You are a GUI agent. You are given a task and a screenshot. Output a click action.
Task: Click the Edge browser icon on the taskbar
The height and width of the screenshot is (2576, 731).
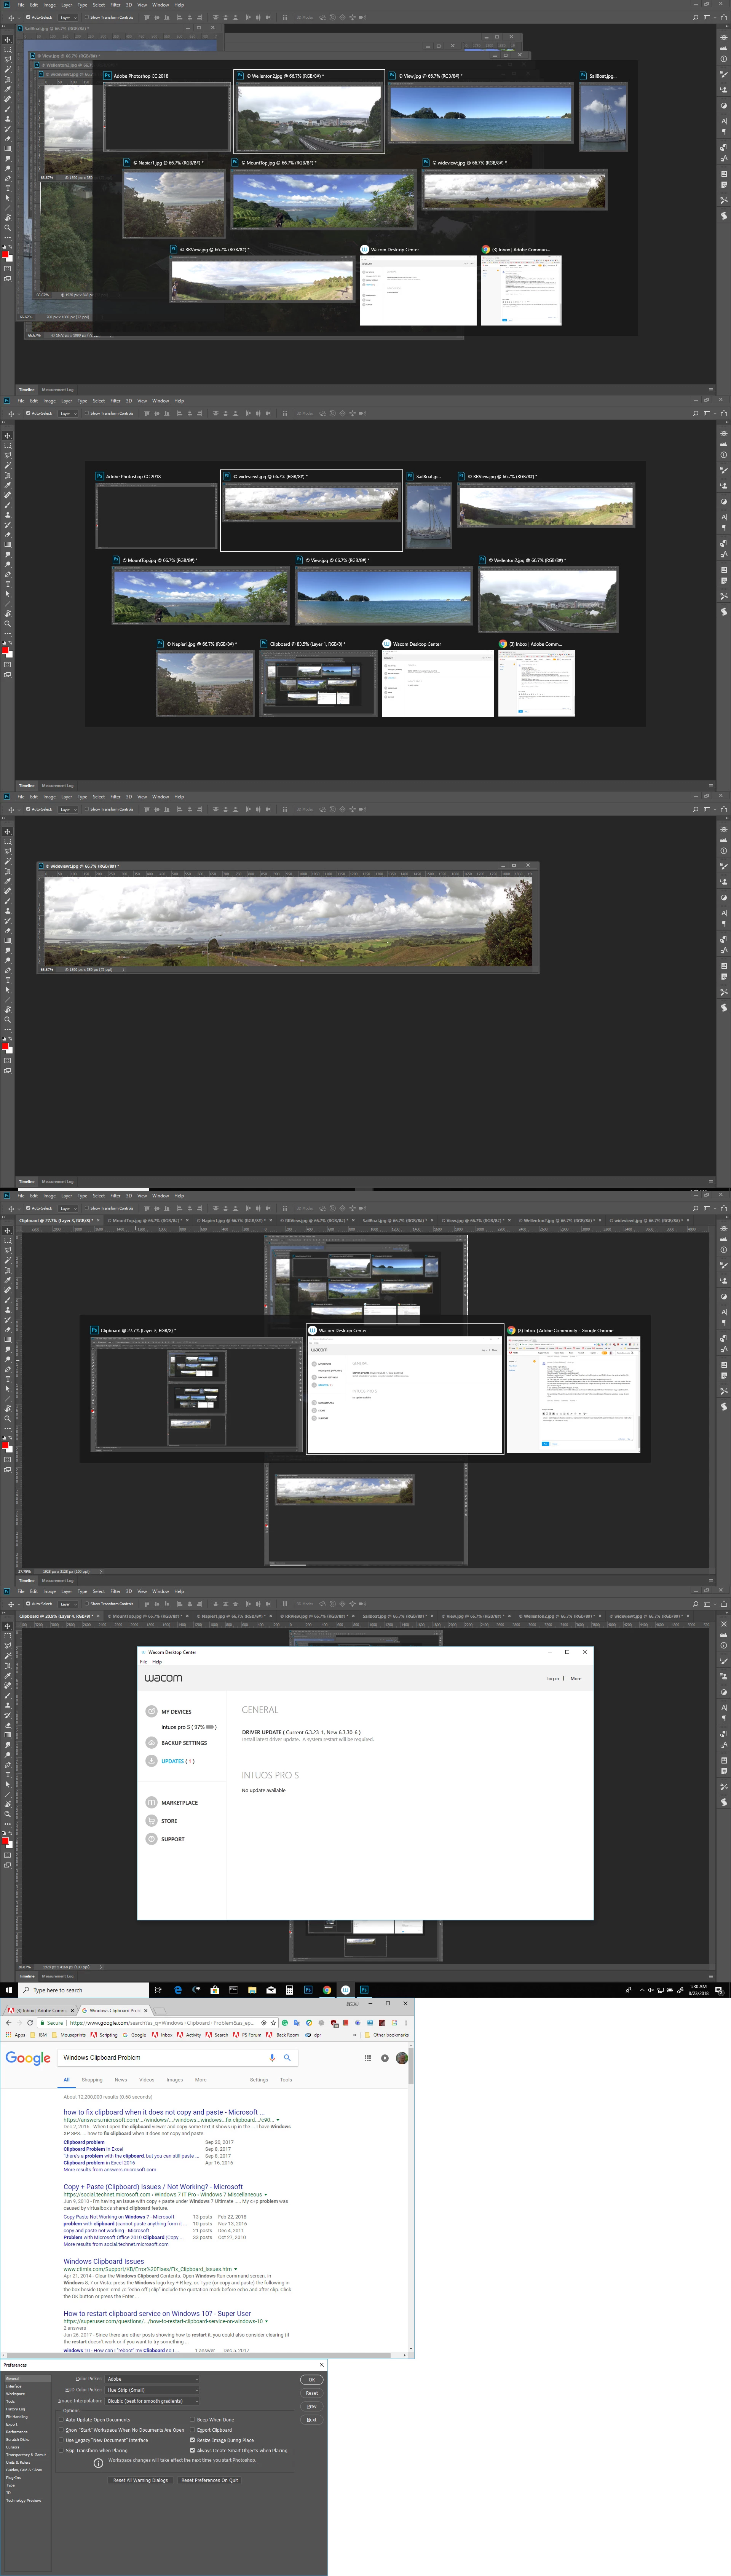pyautogui.click(x=178, y=1990)
